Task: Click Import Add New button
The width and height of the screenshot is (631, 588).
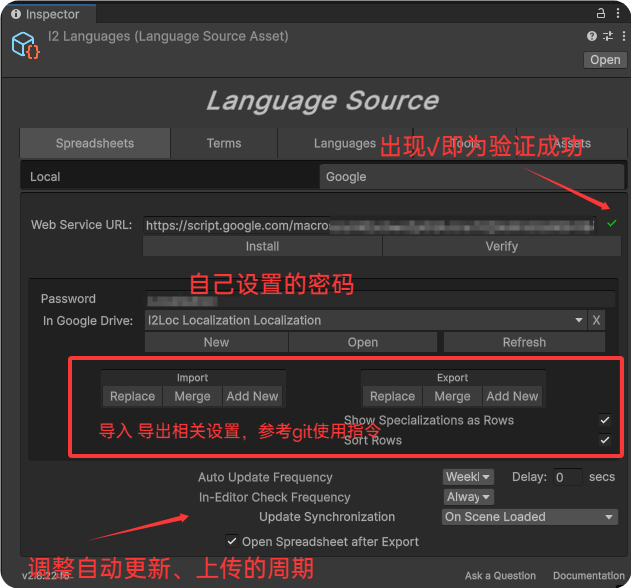Action: coord(252,396)
